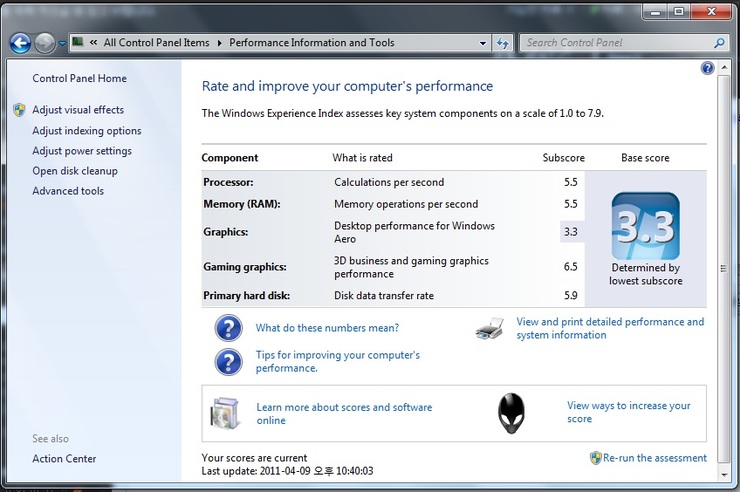Open disk cleanup link
Screen dimensions: 740x492
point(75,171)
